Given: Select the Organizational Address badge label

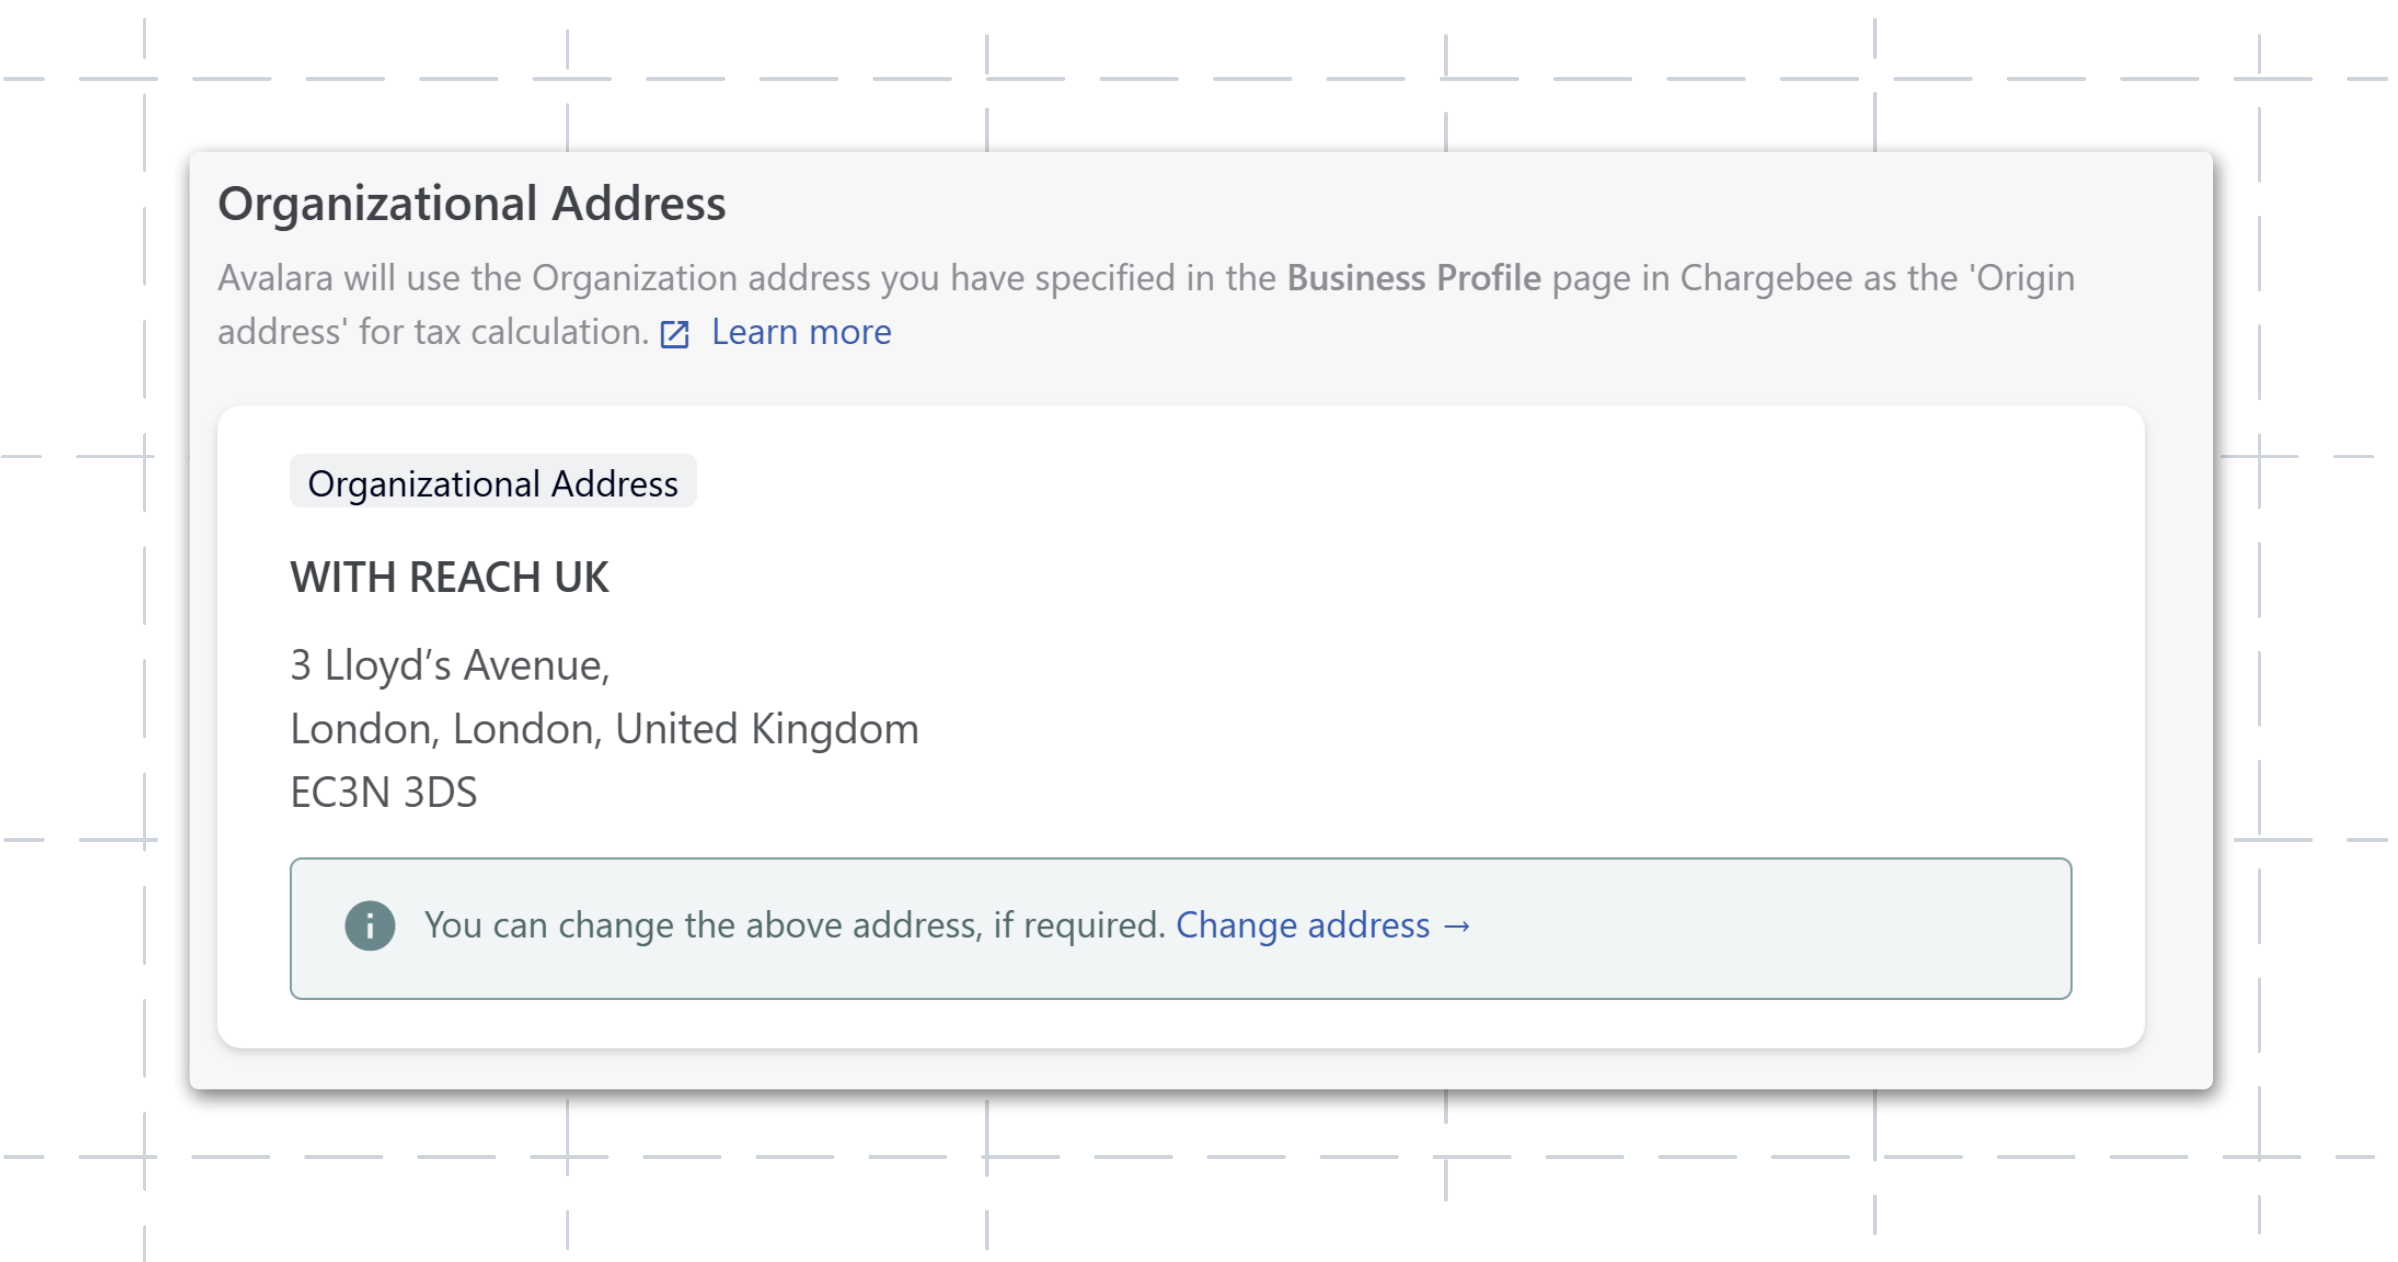Looking at the screenshot, I should pyautogui.click(x=493, y=483).
